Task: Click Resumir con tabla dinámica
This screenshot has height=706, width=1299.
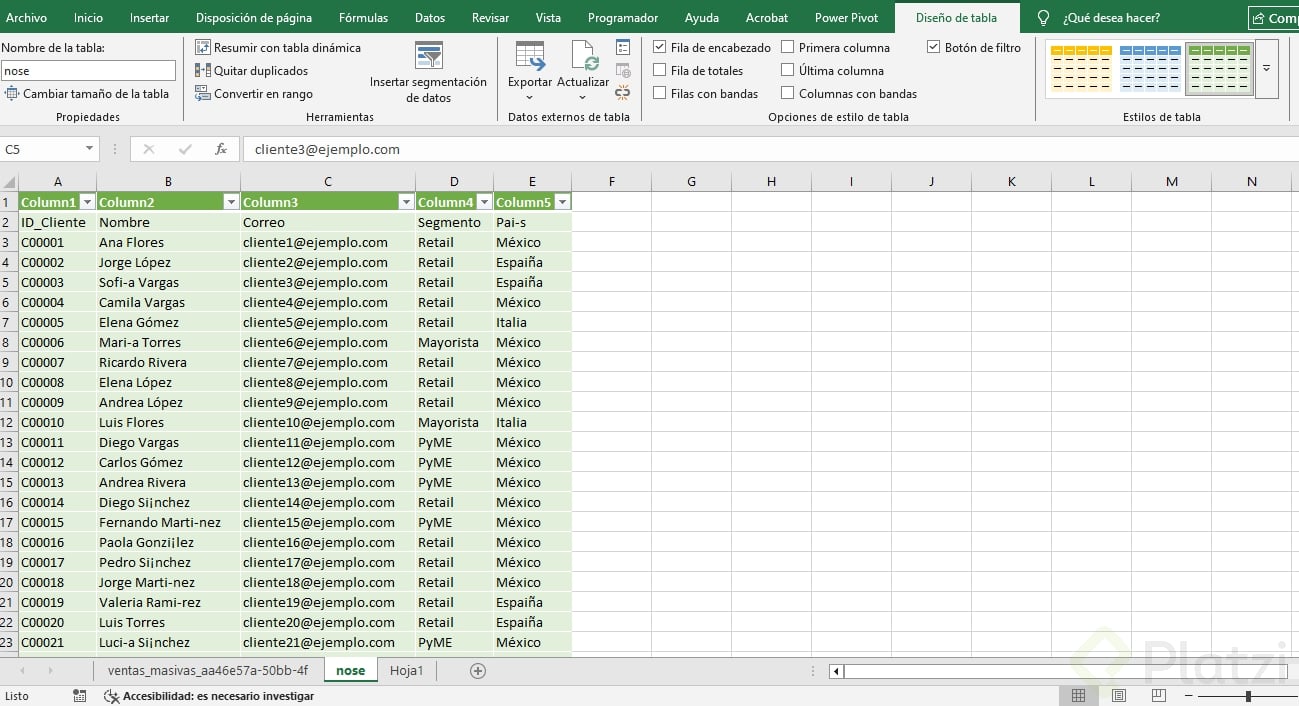Action: pyautogui.click(x=278, y=48)
